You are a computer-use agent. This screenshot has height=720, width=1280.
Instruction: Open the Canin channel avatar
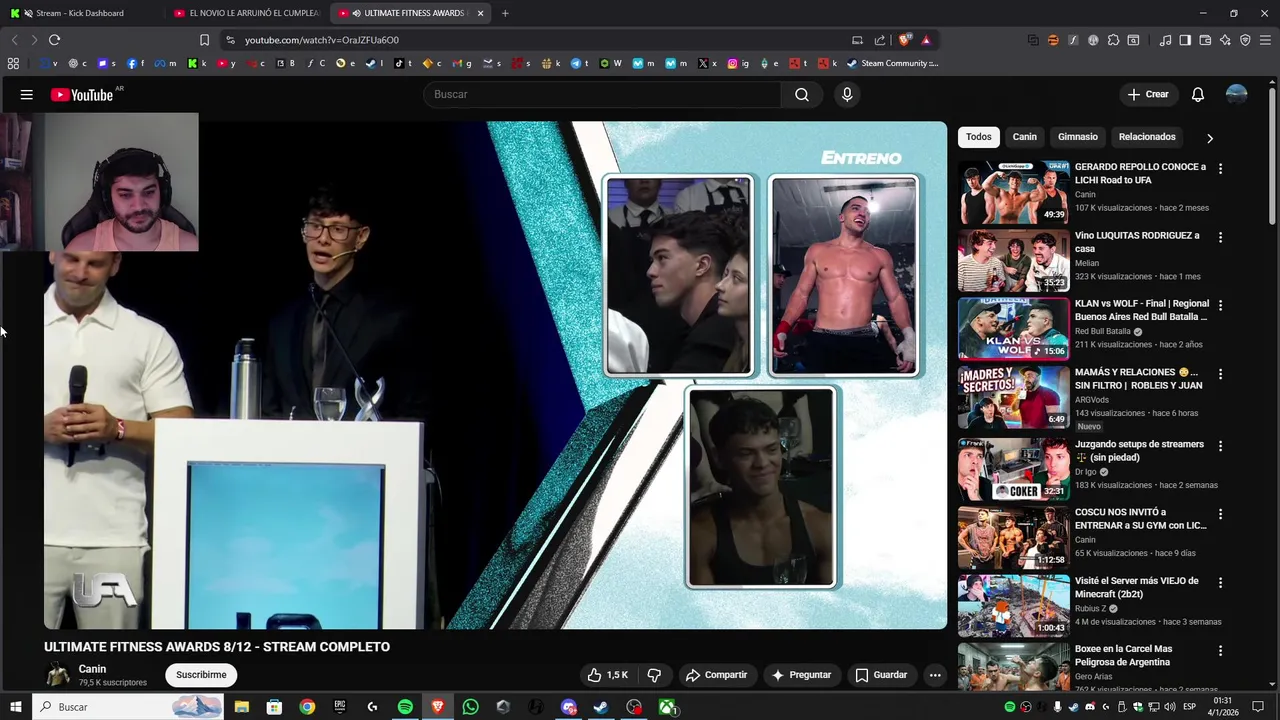click(58, 675)
